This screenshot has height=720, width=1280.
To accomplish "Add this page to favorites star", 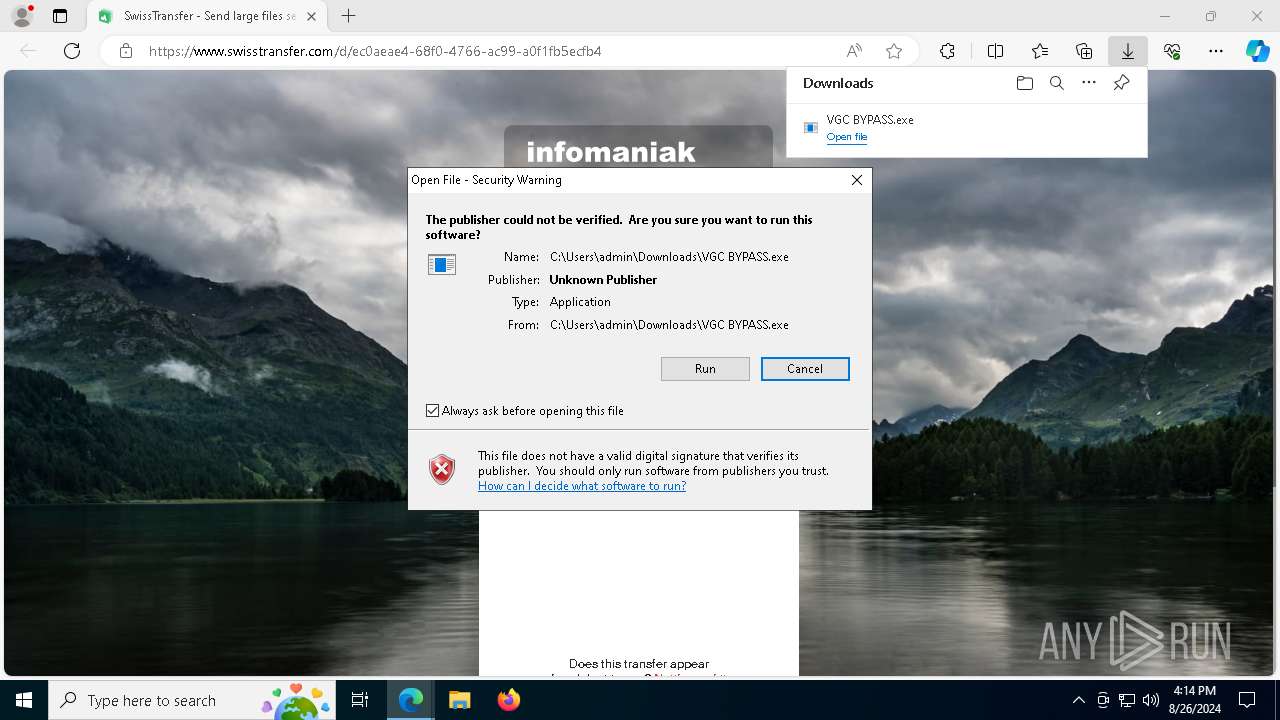I will [x=894, y=51].
